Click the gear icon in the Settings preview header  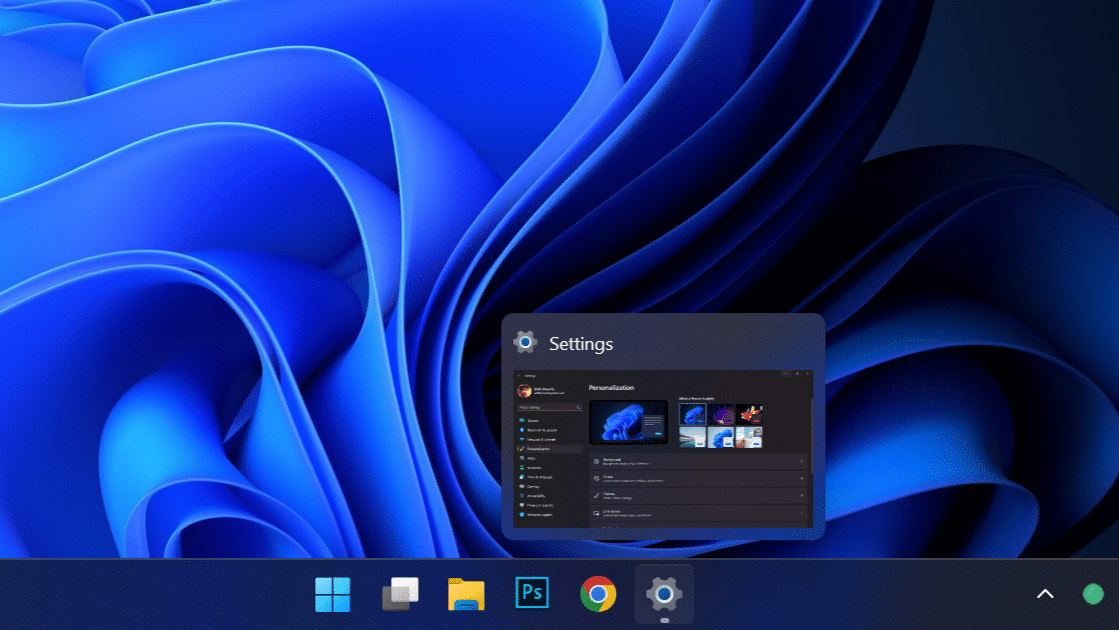point(525,343)
